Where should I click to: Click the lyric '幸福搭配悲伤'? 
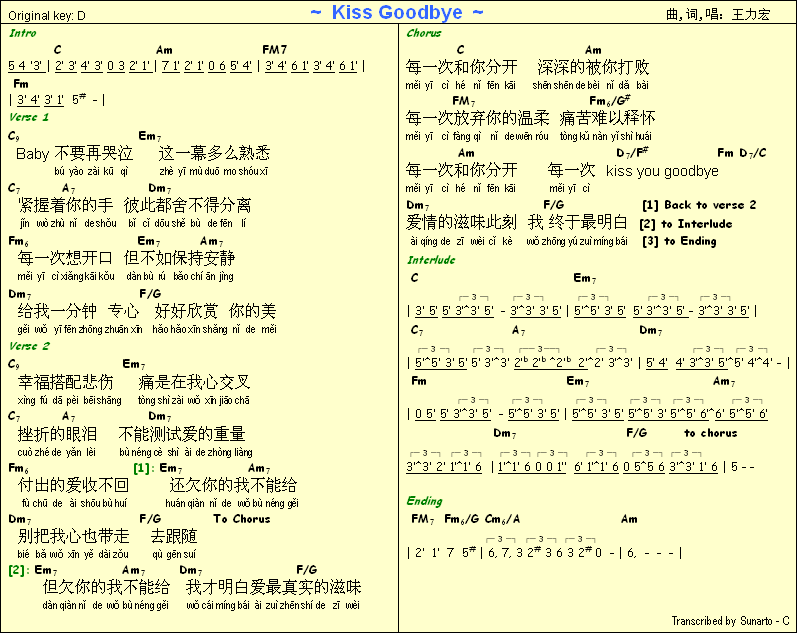pyautogui.click(x=65, y=382)
